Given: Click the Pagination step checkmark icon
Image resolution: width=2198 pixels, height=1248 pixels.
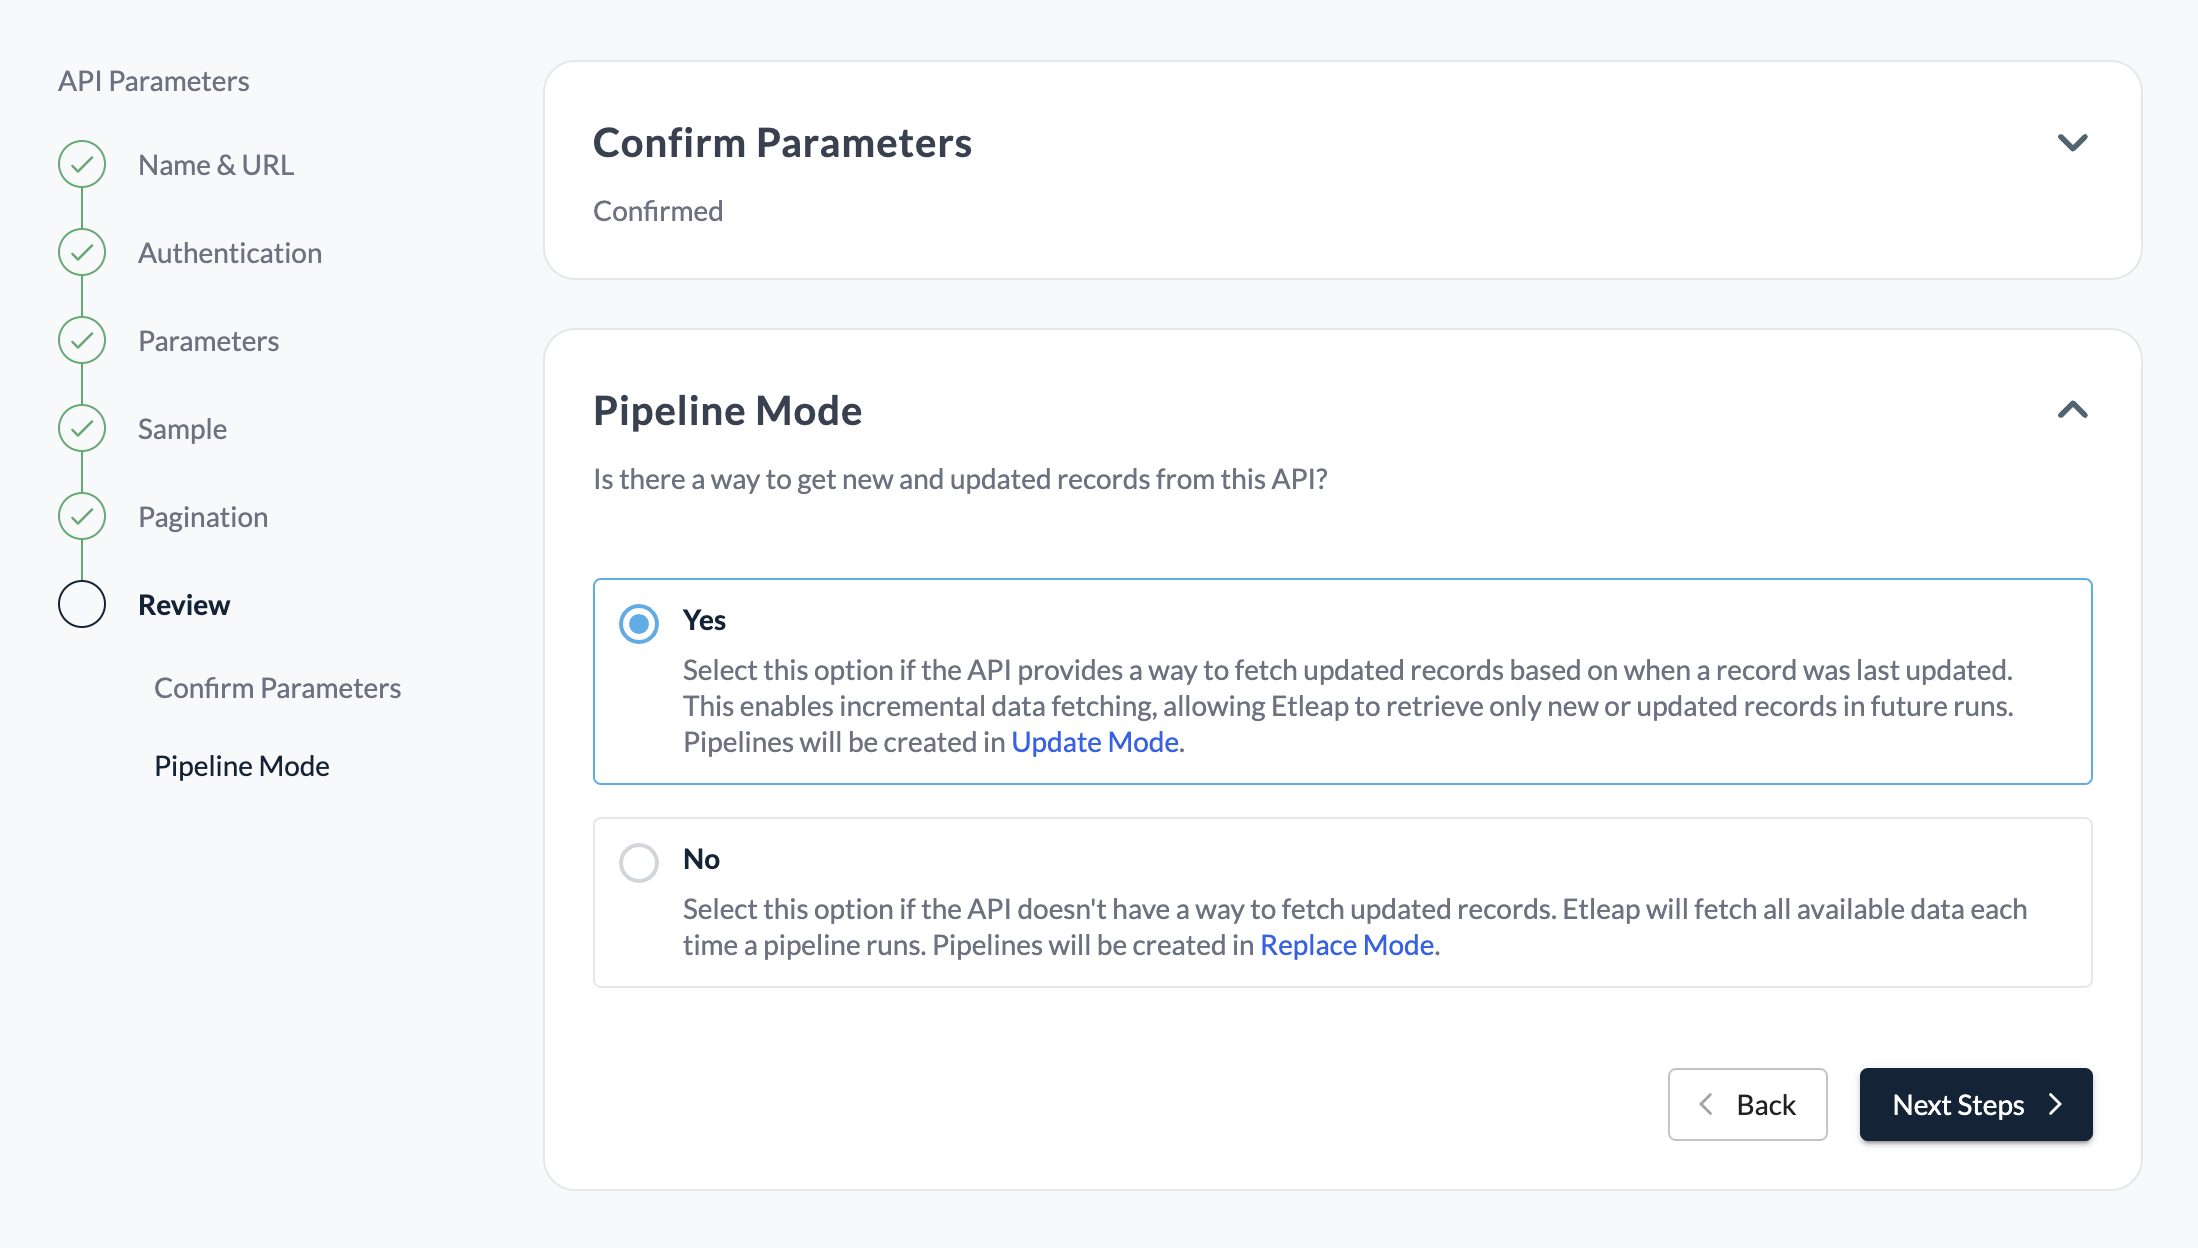Looking at the screenshot, I should click(82, 517).
